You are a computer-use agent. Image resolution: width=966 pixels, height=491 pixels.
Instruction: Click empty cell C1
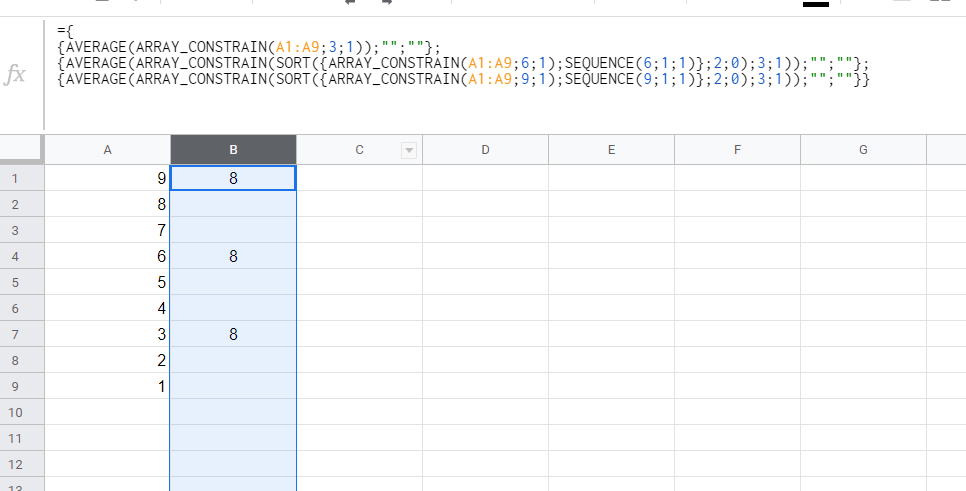coord(359,178)
